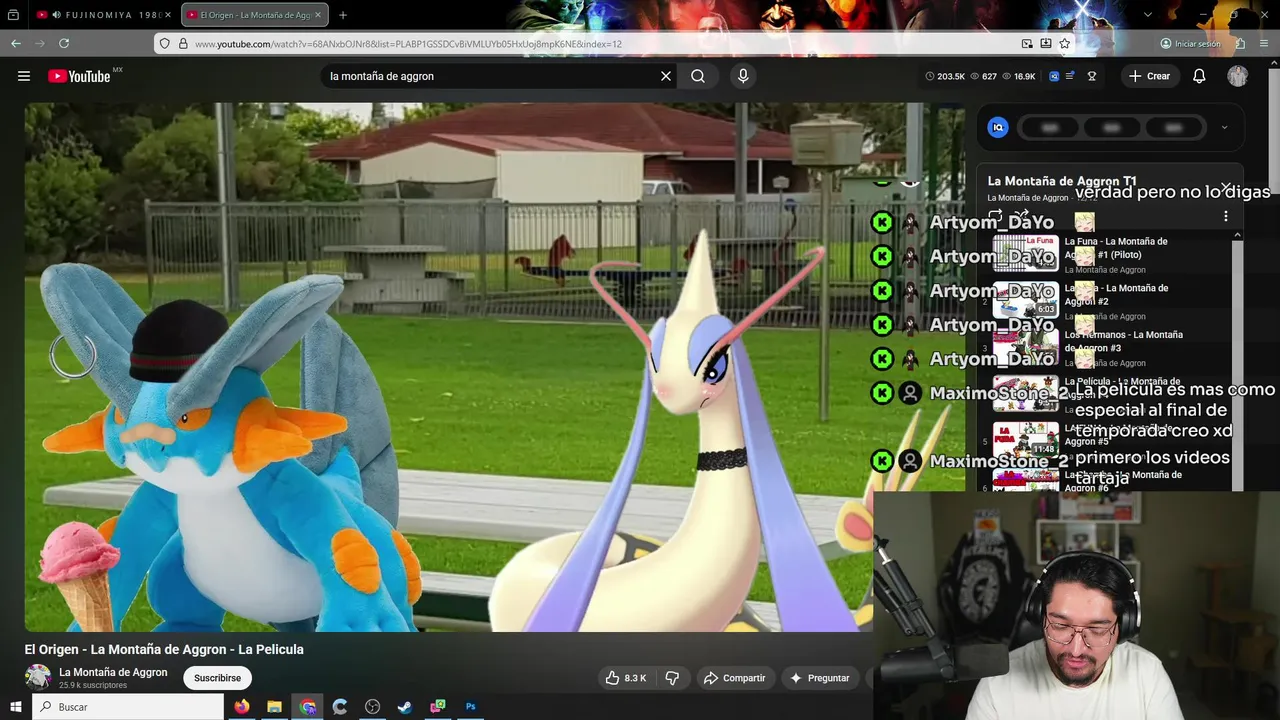The image size is (1280, 720).
Task: Expand the list all tabs chevron
Action: 1147,15
